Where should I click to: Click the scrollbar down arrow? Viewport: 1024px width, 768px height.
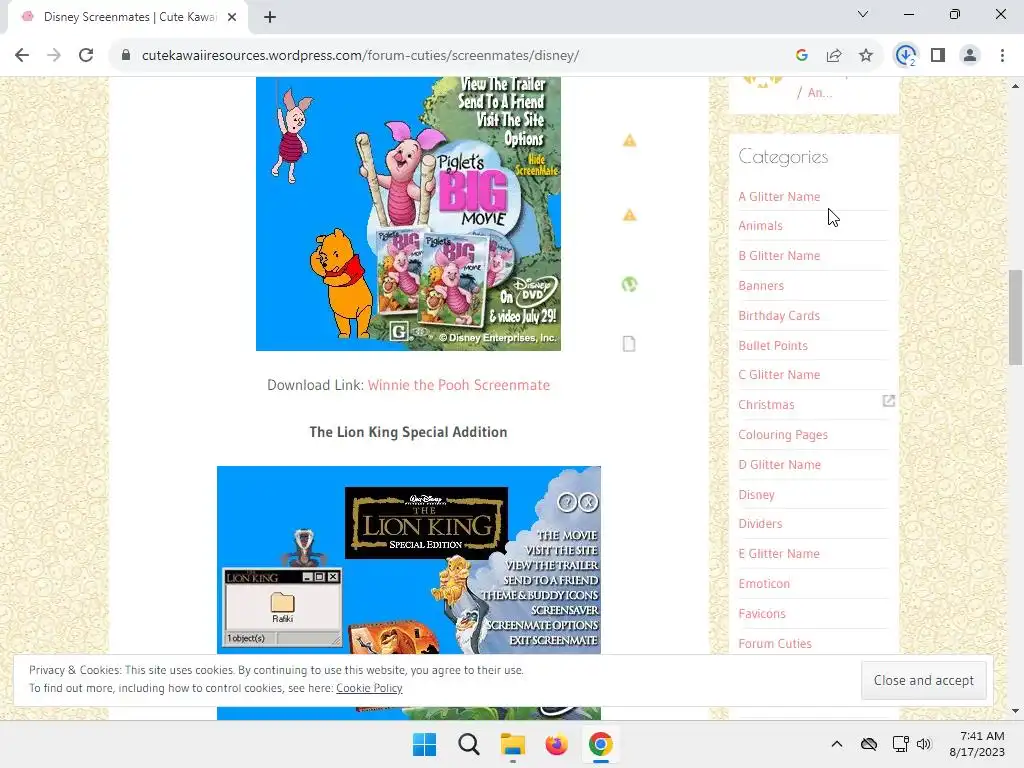1015,711
